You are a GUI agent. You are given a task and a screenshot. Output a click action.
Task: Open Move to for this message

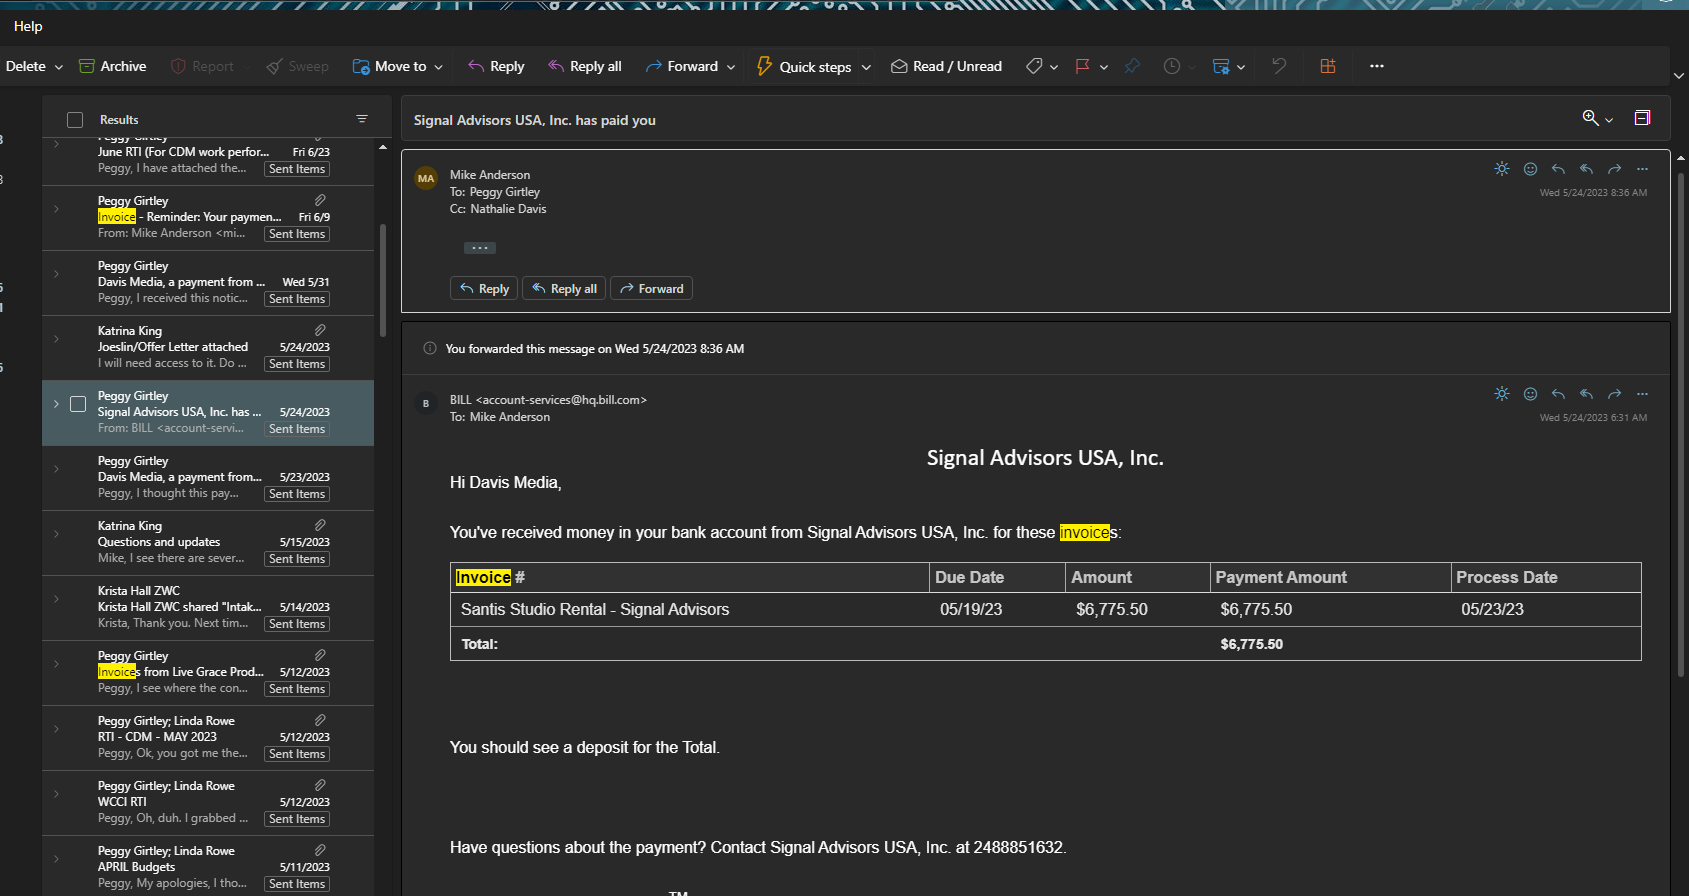pos(390,66)
